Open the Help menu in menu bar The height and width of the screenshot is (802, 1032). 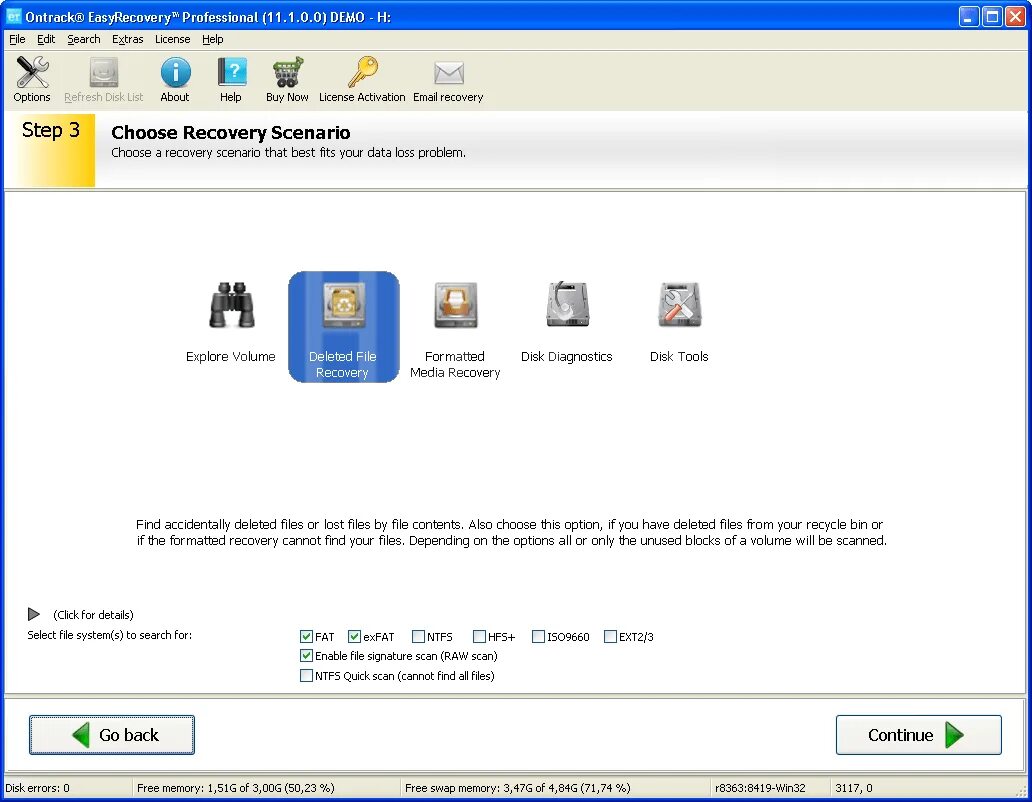coord(213,39)
